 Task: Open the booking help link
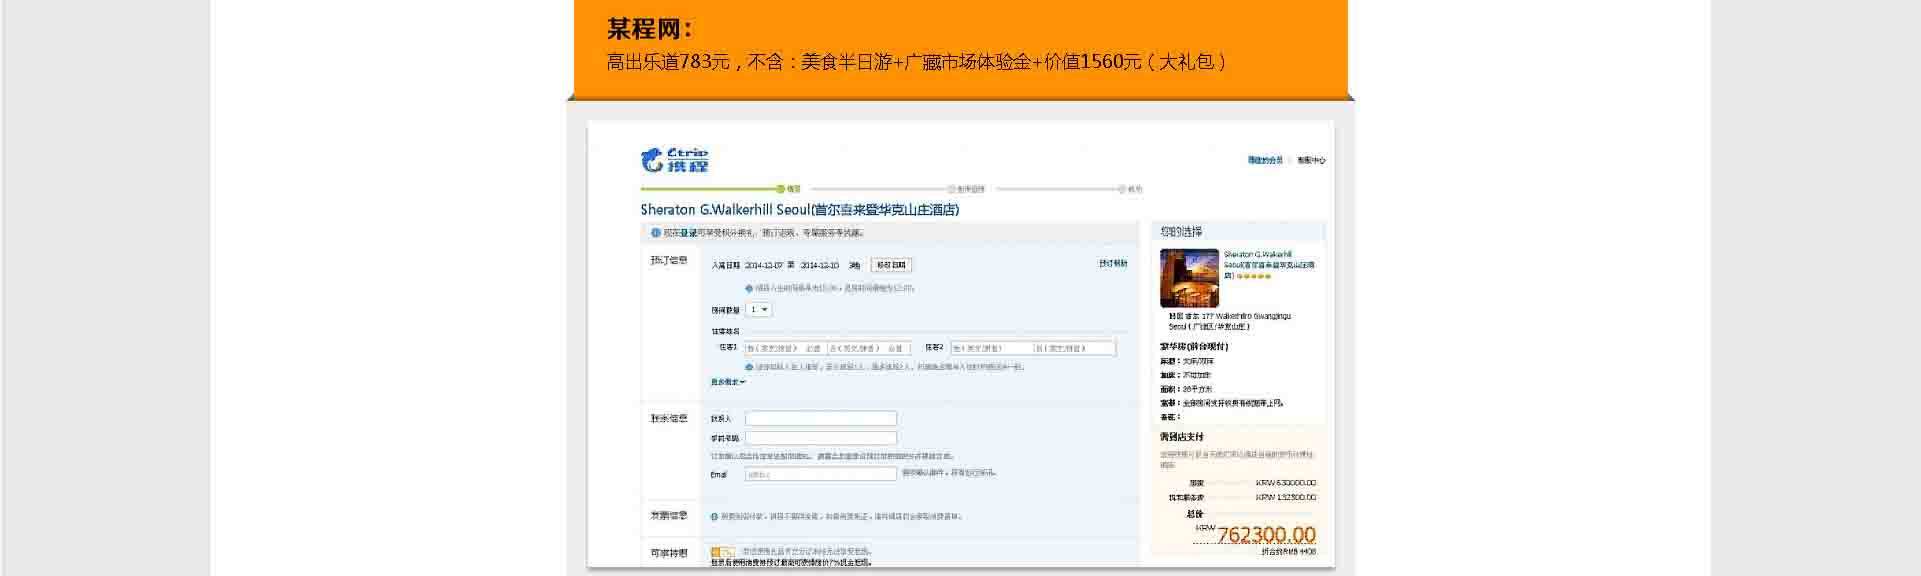[x=1112, y=264]
